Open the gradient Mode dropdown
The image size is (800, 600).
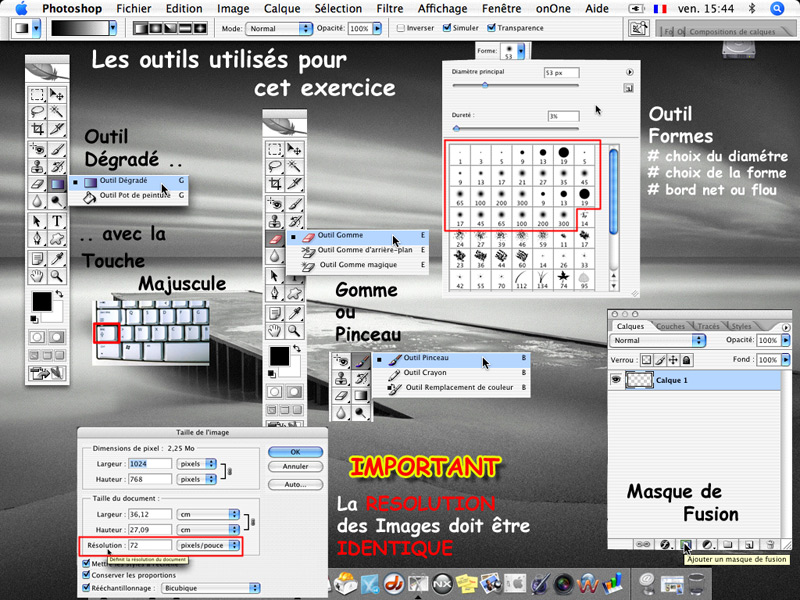coord(279,29)
